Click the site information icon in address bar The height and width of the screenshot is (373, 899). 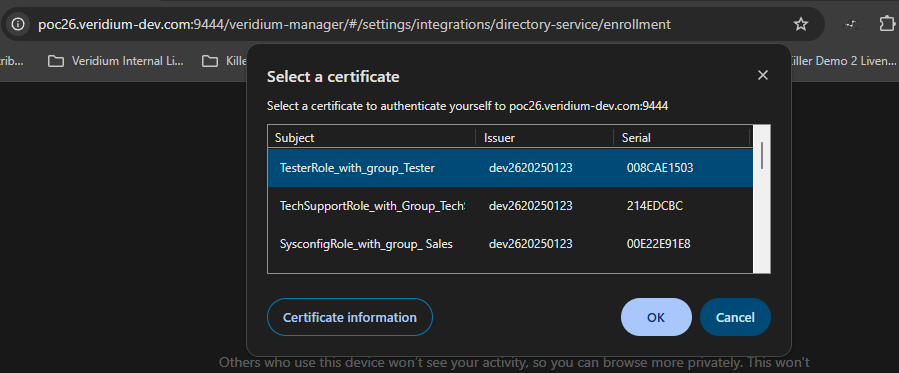18,24
